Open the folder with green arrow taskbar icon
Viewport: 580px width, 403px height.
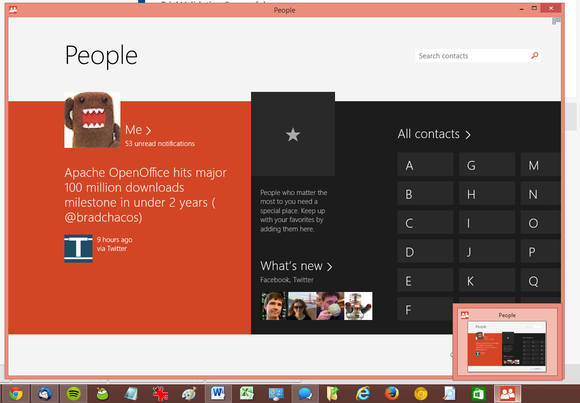(333, 394)
